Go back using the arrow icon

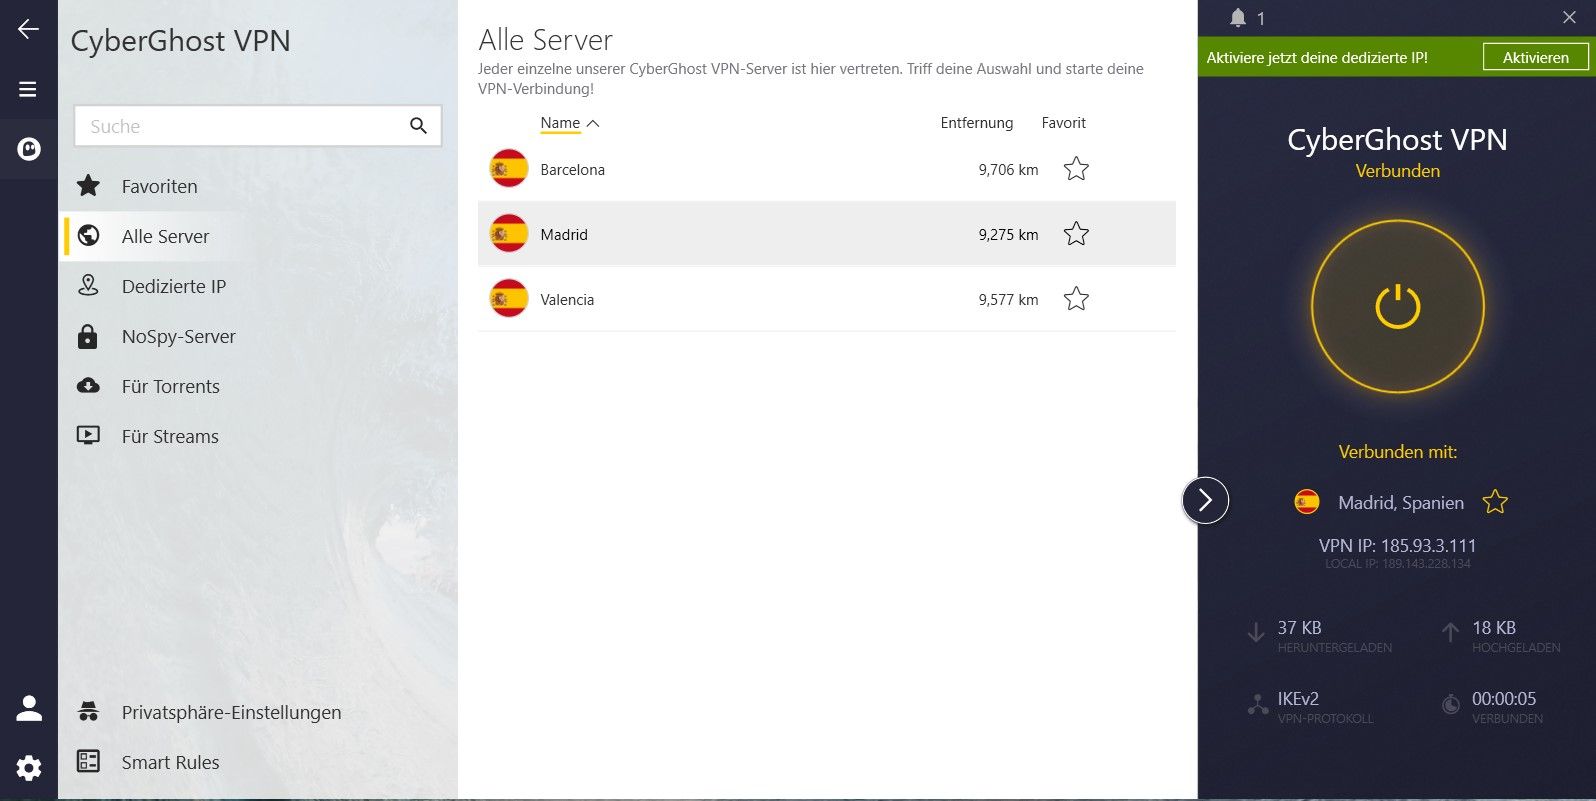[28, 29]
